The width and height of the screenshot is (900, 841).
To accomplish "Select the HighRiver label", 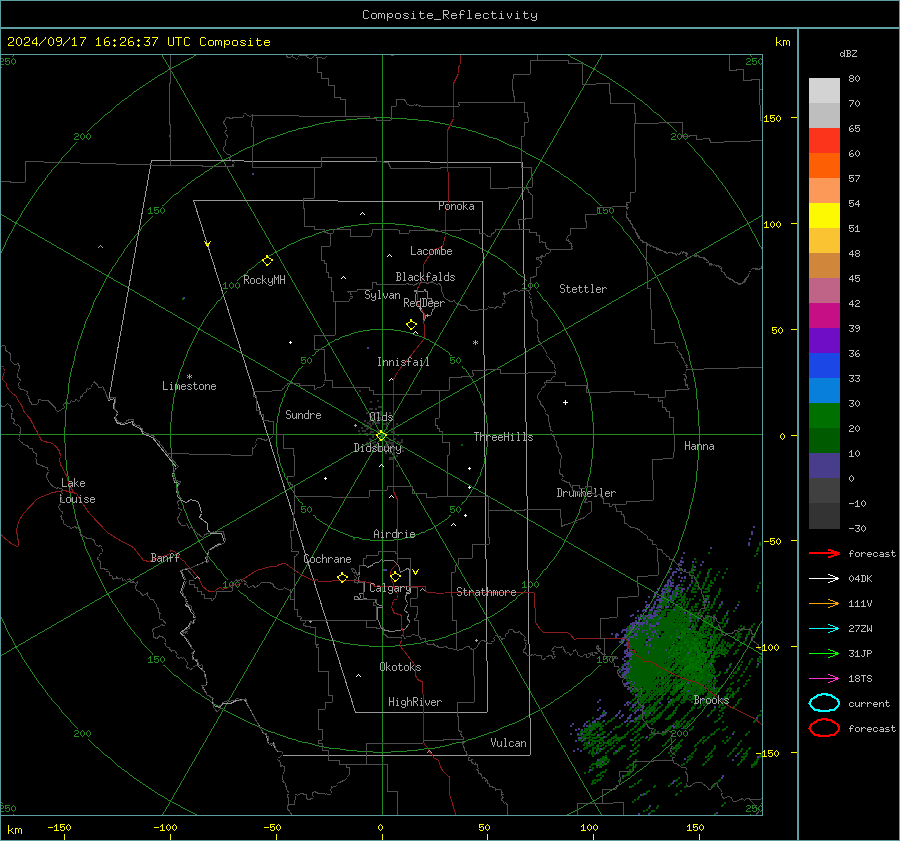I will pyautogui.click(x=415, y=702).
